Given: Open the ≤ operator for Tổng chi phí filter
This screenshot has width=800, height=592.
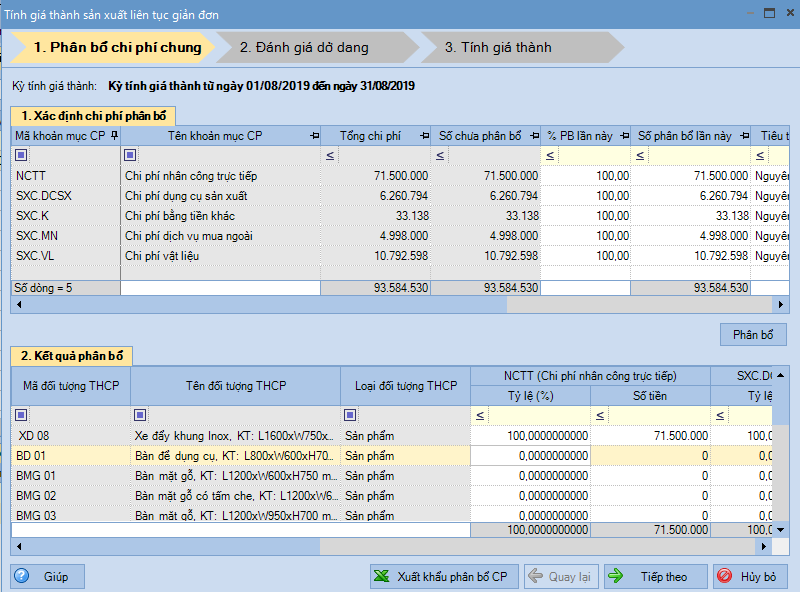Looking at the screenshot, I should (x=330, y=155).
